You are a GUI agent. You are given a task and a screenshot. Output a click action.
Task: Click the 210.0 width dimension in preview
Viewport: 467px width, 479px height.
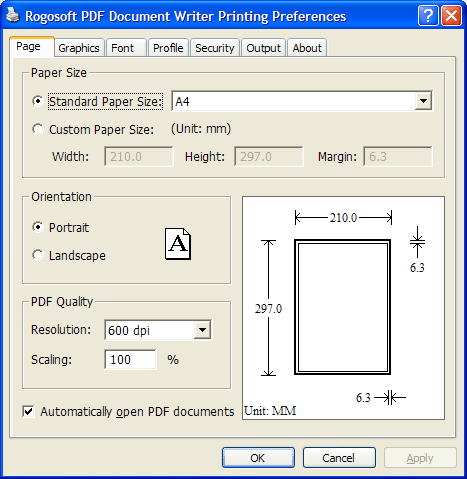coord(343,218)
